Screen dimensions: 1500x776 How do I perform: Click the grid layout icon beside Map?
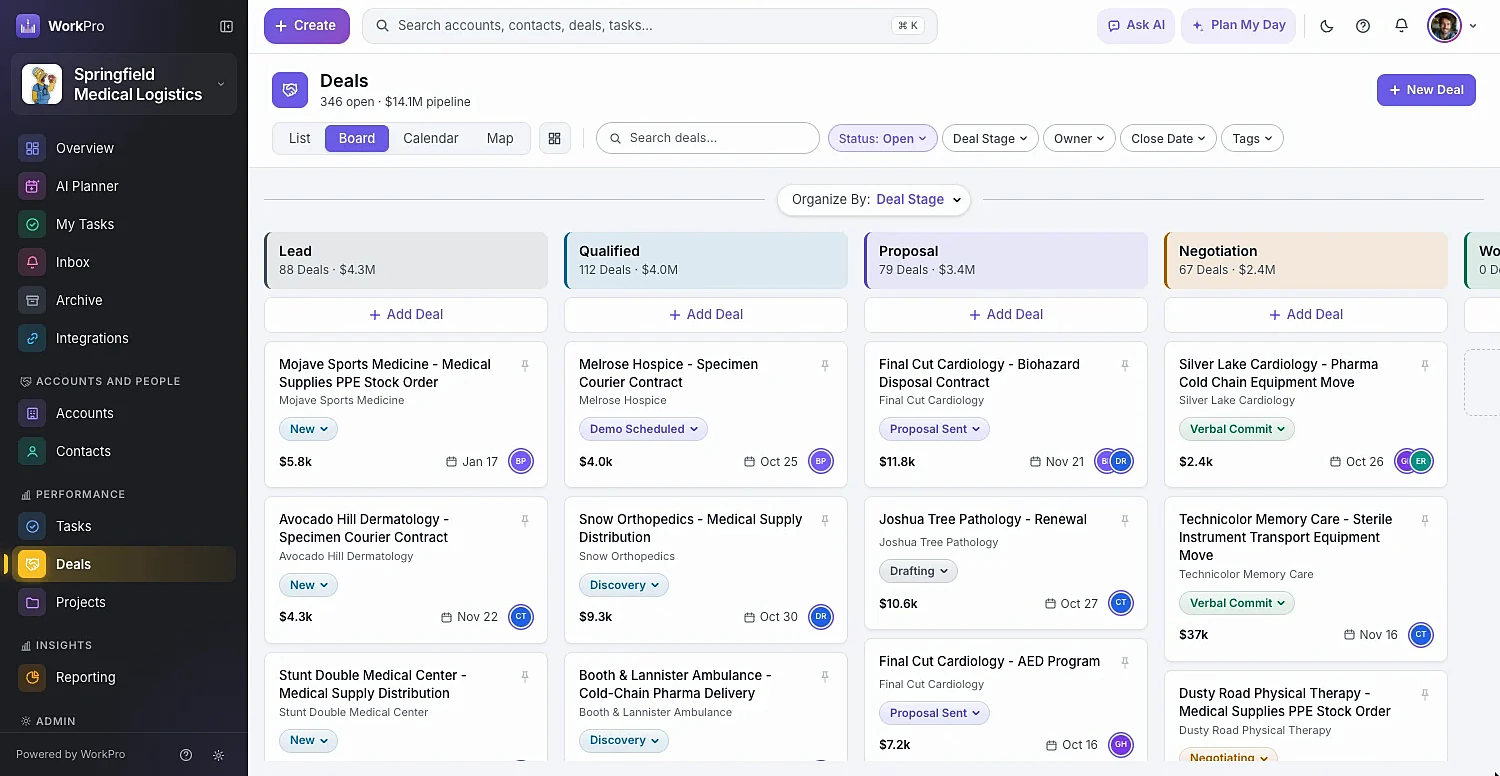[x=555, y=138]
